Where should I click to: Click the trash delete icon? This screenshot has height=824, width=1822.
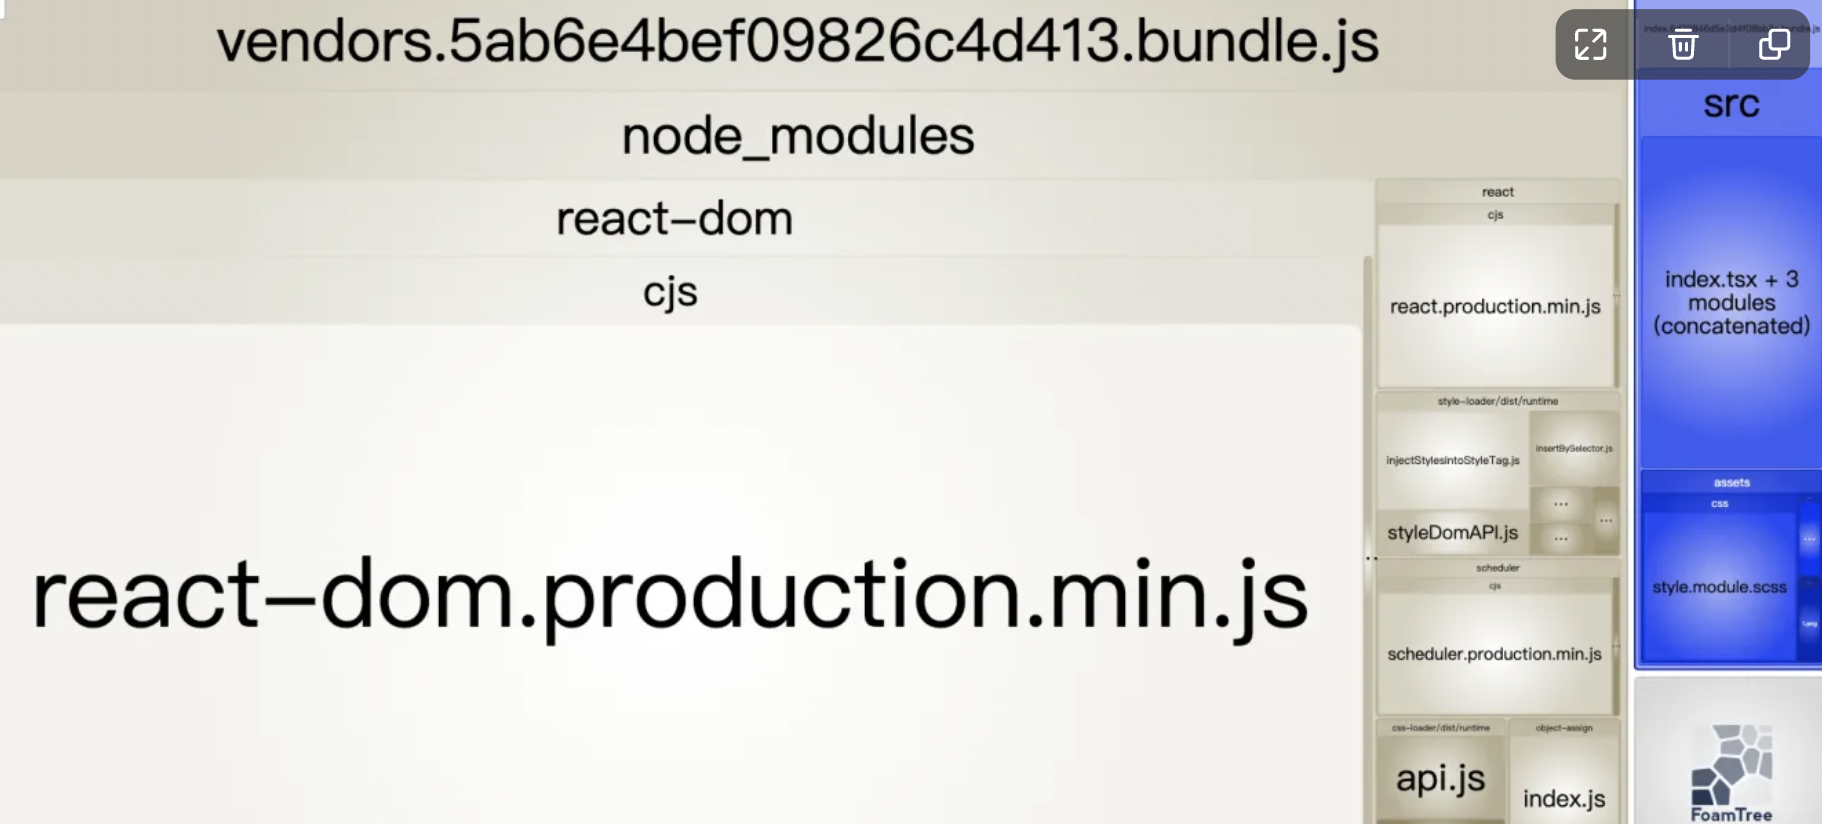click(x=1683, y=44)
